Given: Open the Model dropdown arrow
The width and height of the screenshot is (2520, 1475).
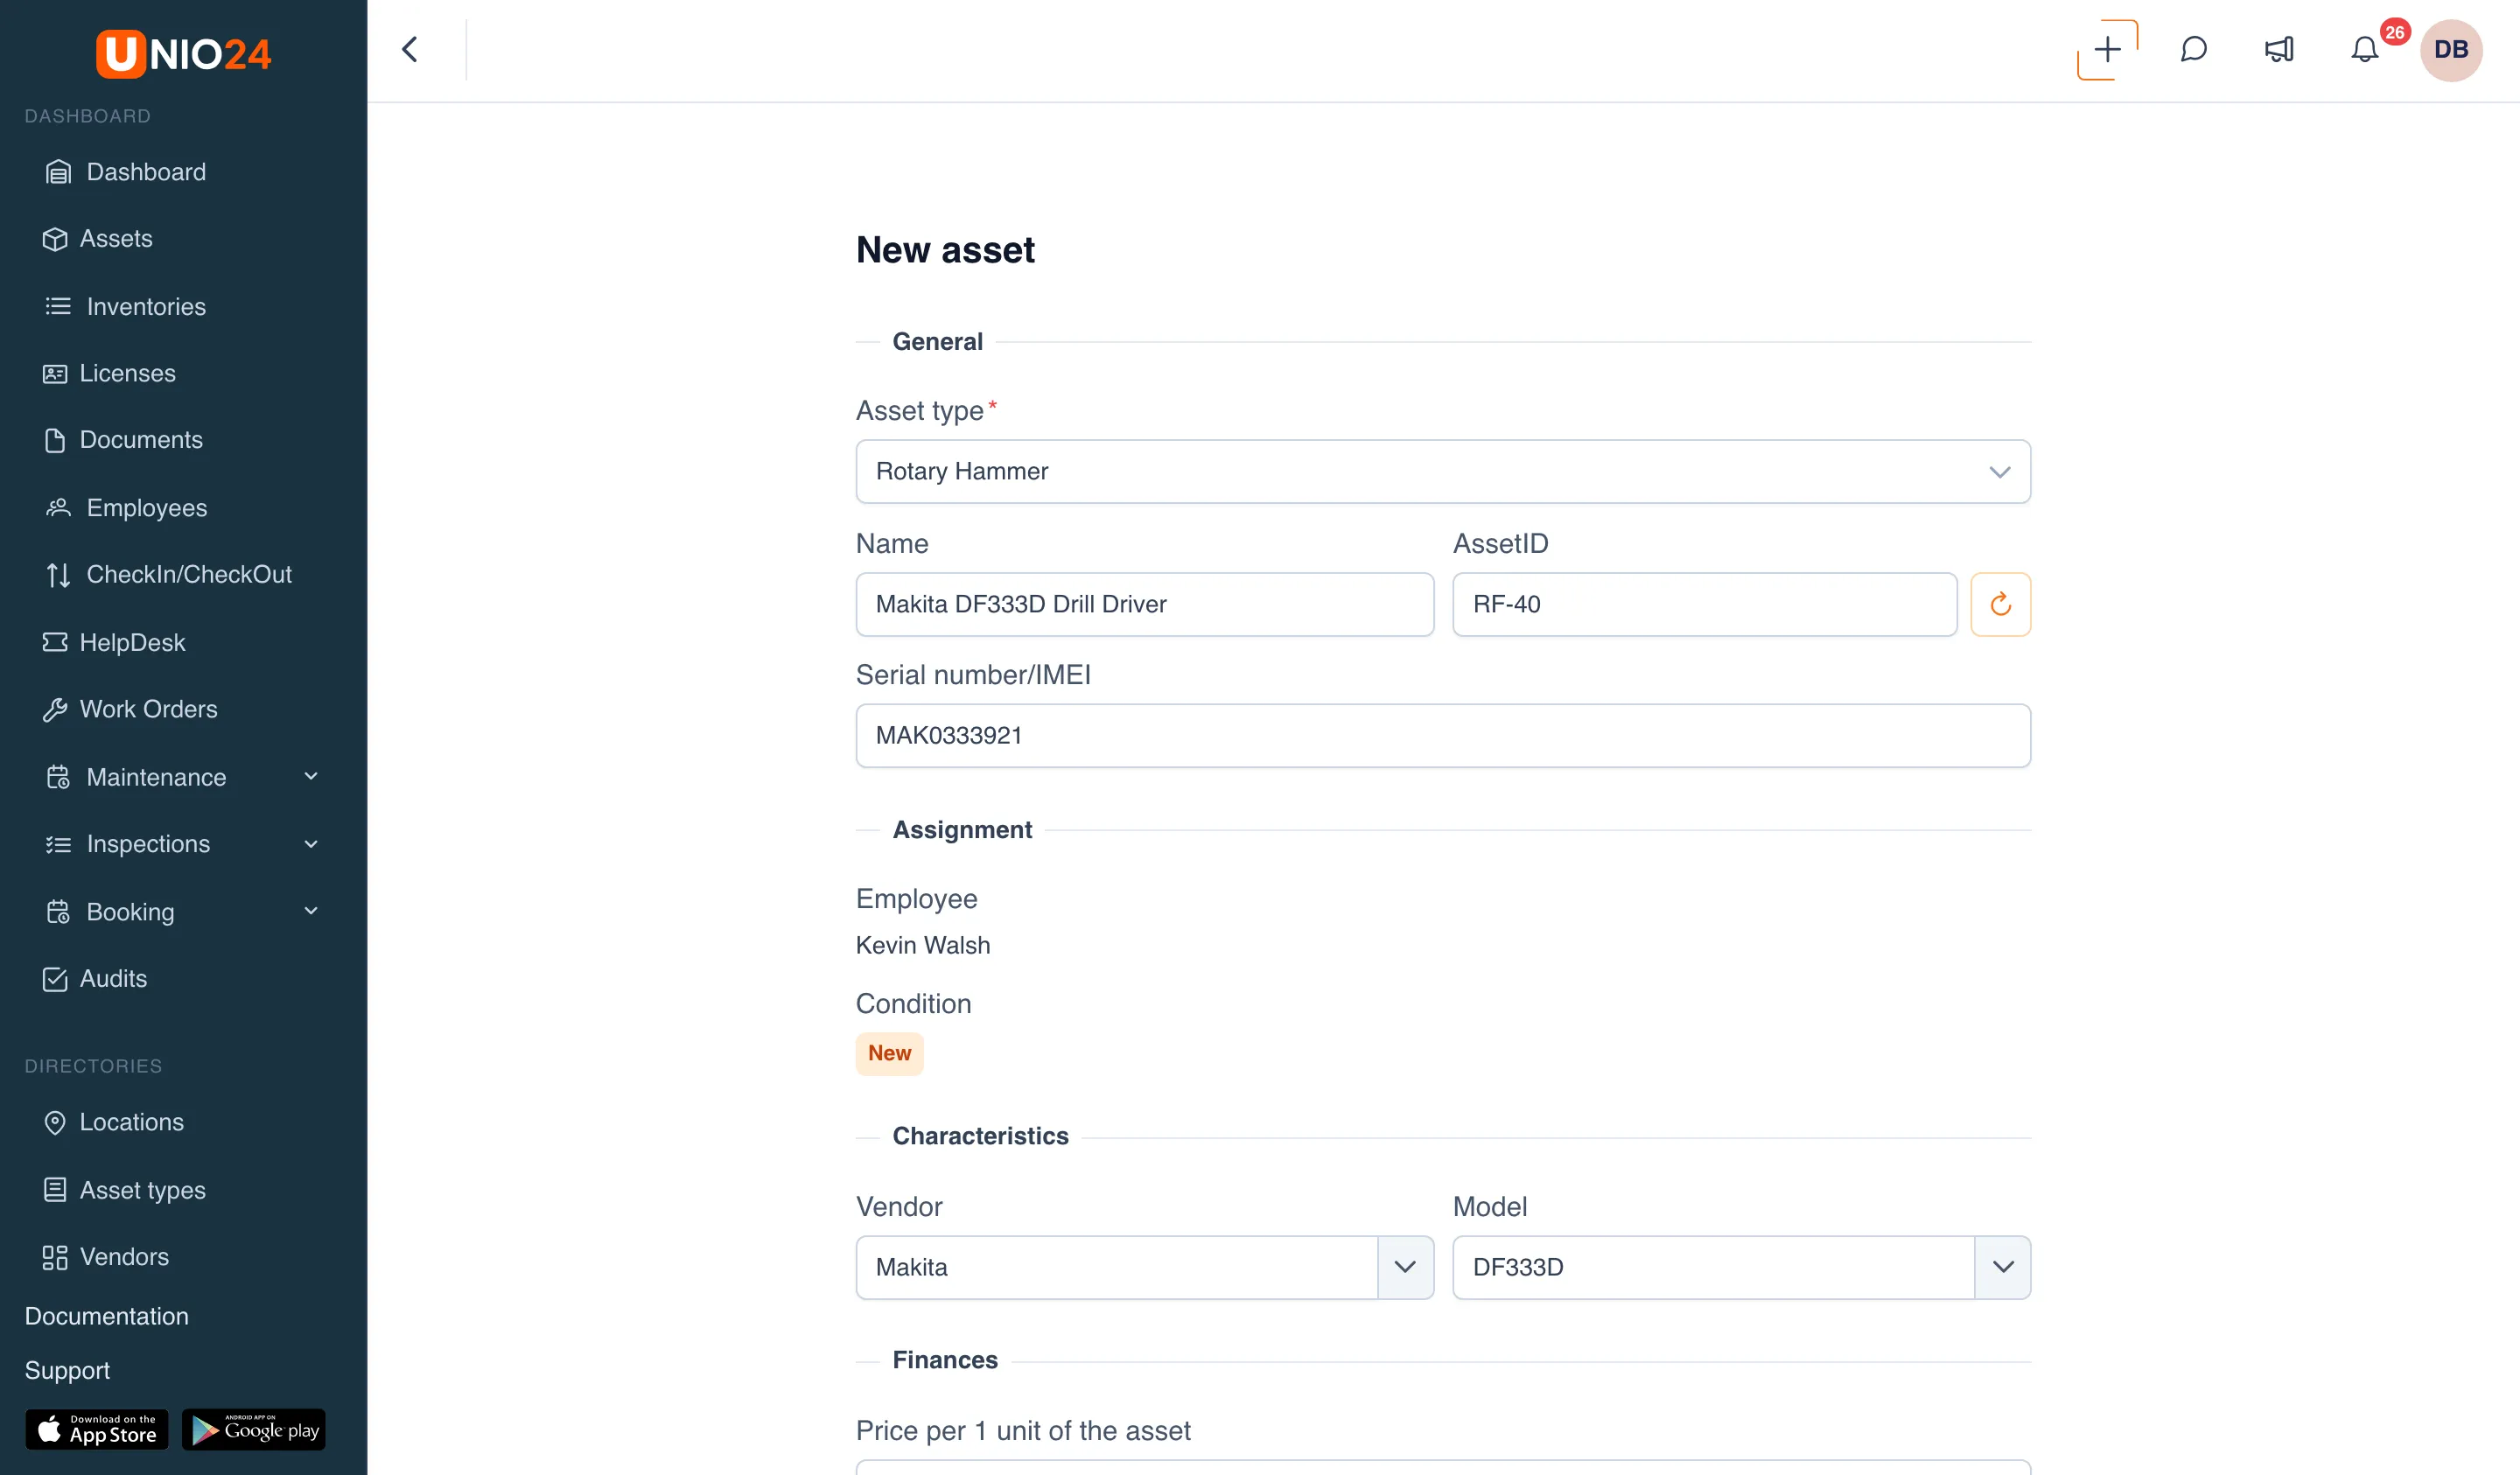Looking at the screenshot, I should pyautogui.click(x=2003, y=1267).
